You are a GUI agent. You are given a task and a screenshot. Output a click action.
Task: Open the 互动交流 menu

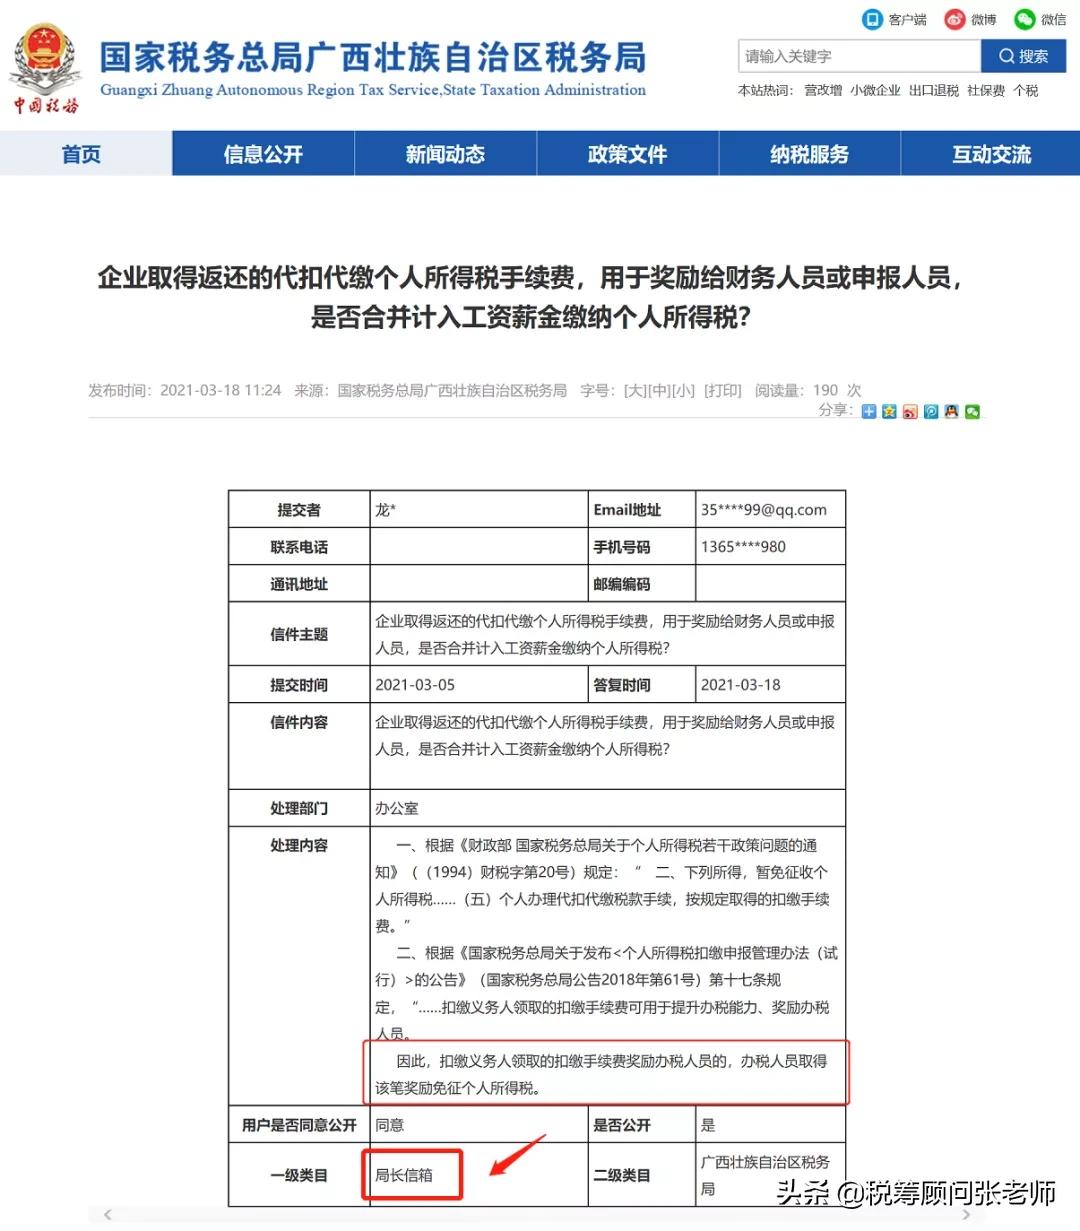[x=991, y=154]
